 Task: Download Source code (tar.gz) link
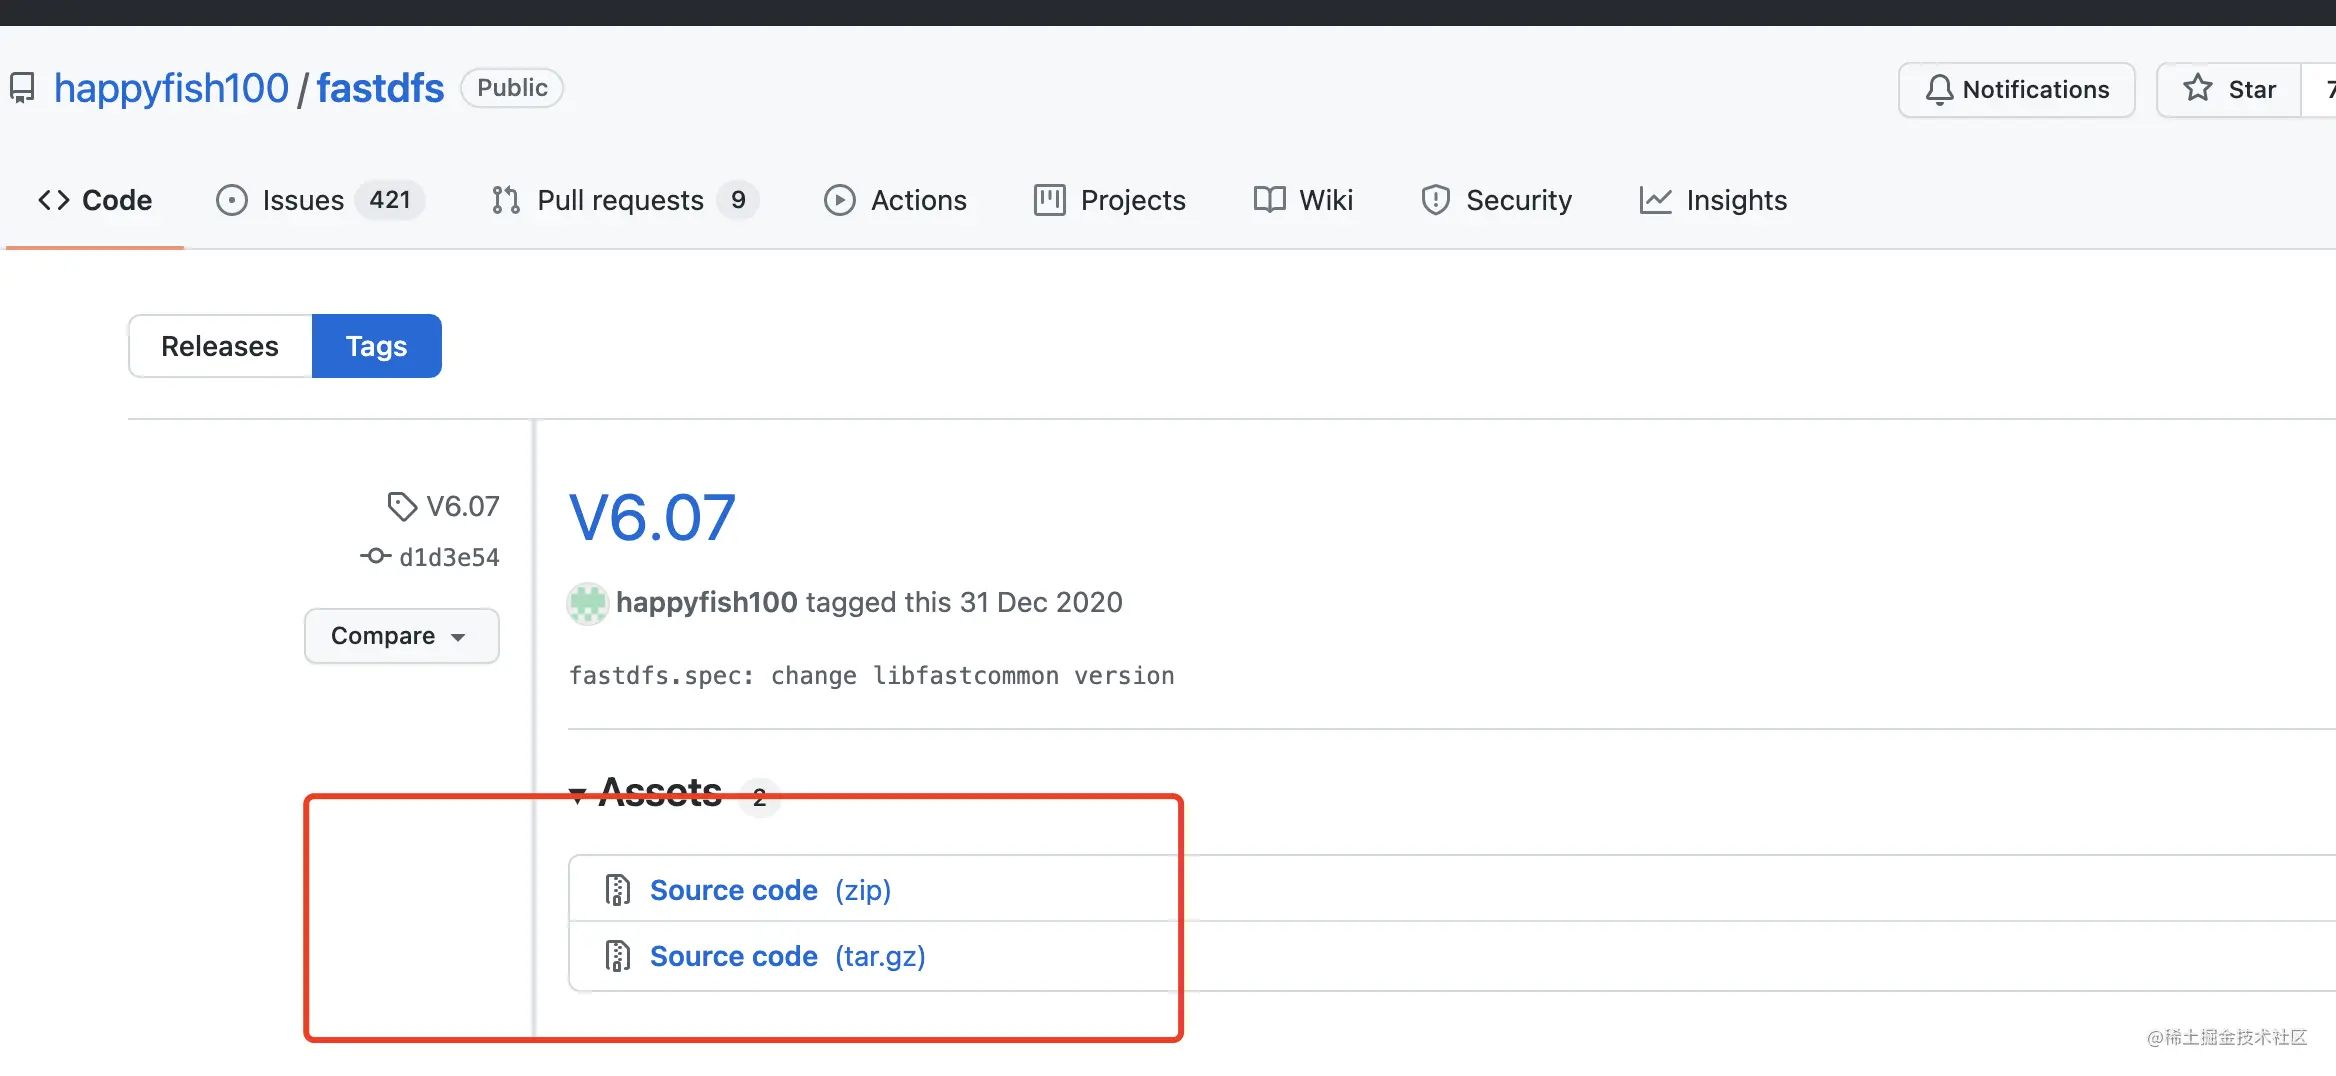pyautogui.click(x=788, y=956)
